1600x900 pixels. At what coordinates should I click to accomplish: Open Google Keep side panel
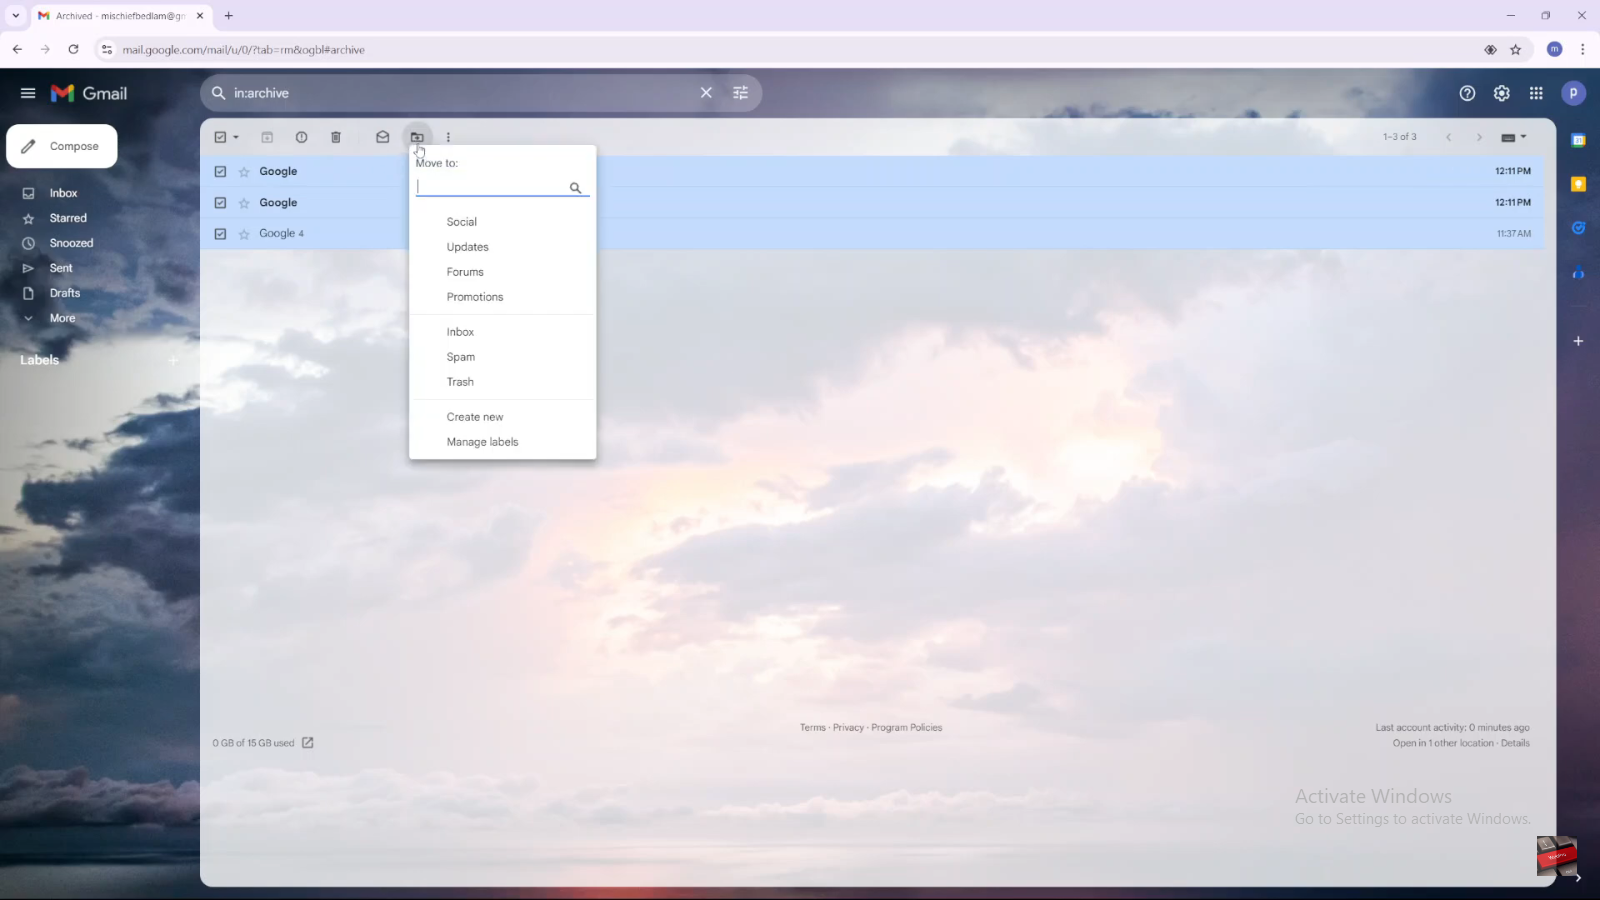click(1578, 184)
